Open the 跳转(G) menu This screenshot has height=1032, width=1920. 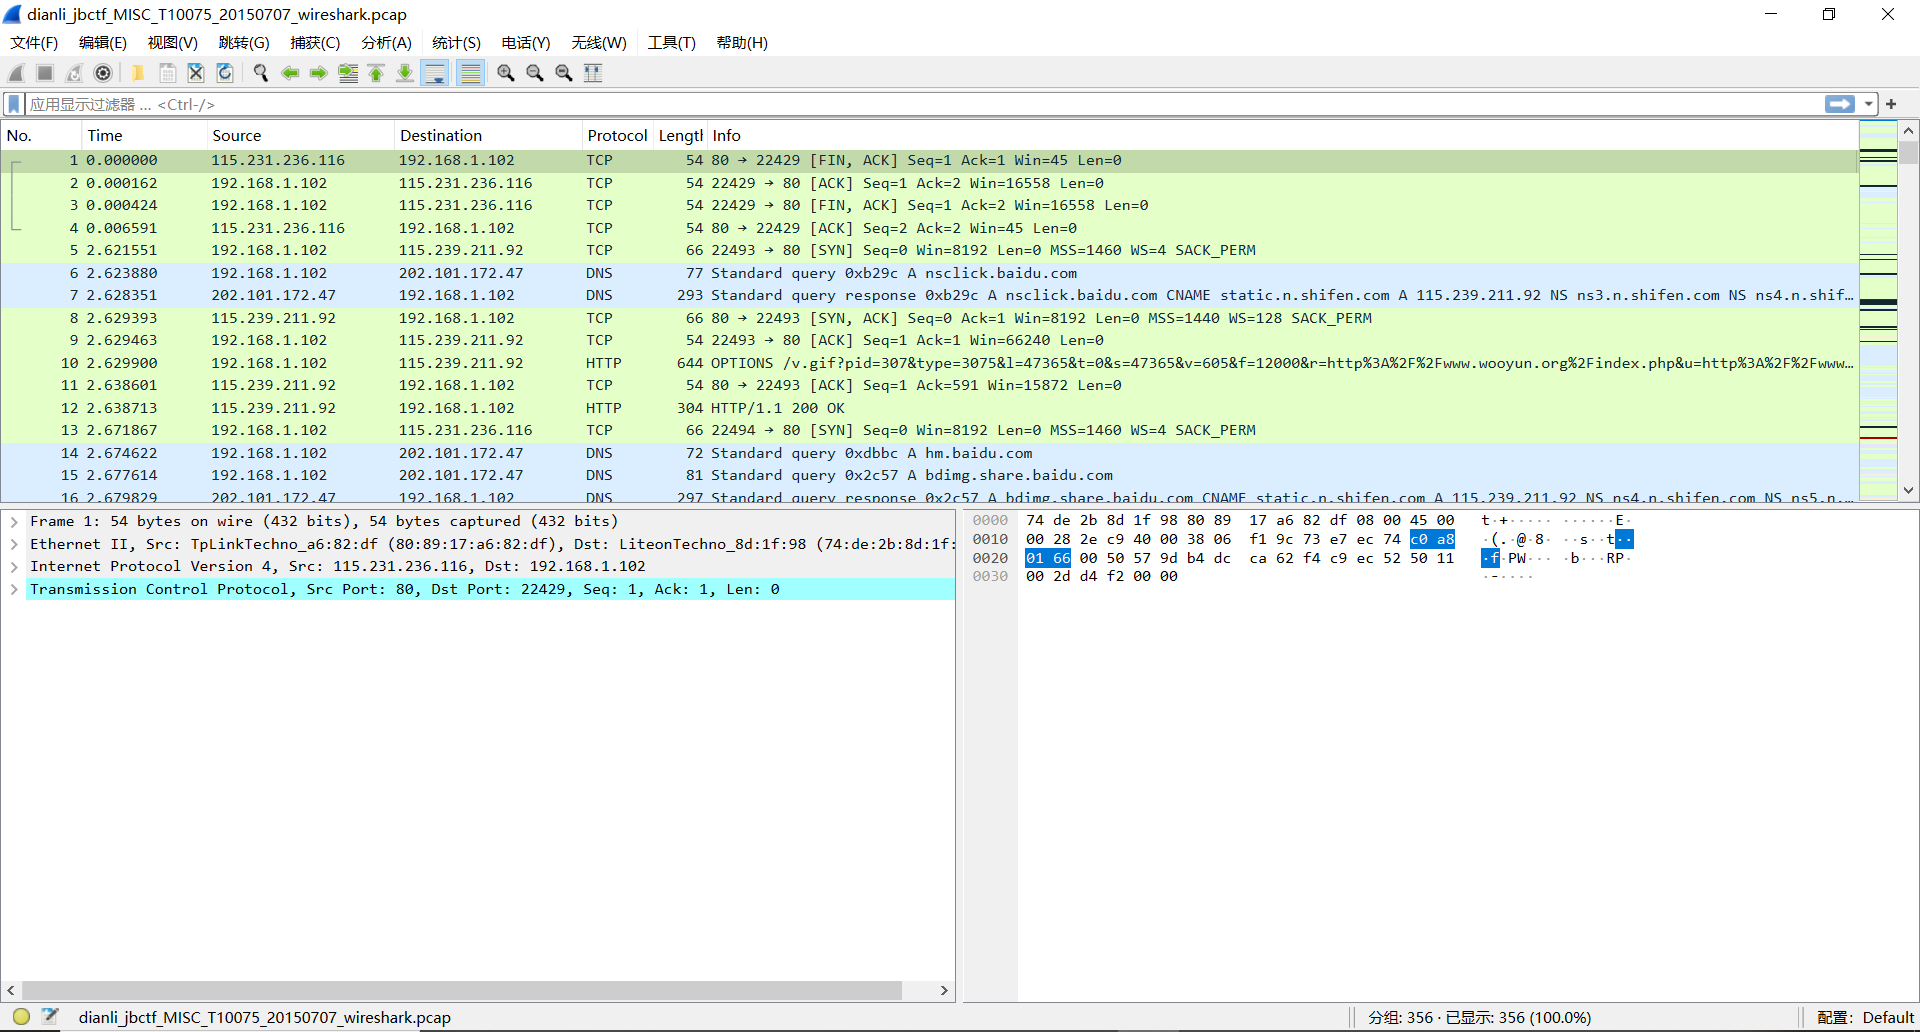(x=244, y=43)
